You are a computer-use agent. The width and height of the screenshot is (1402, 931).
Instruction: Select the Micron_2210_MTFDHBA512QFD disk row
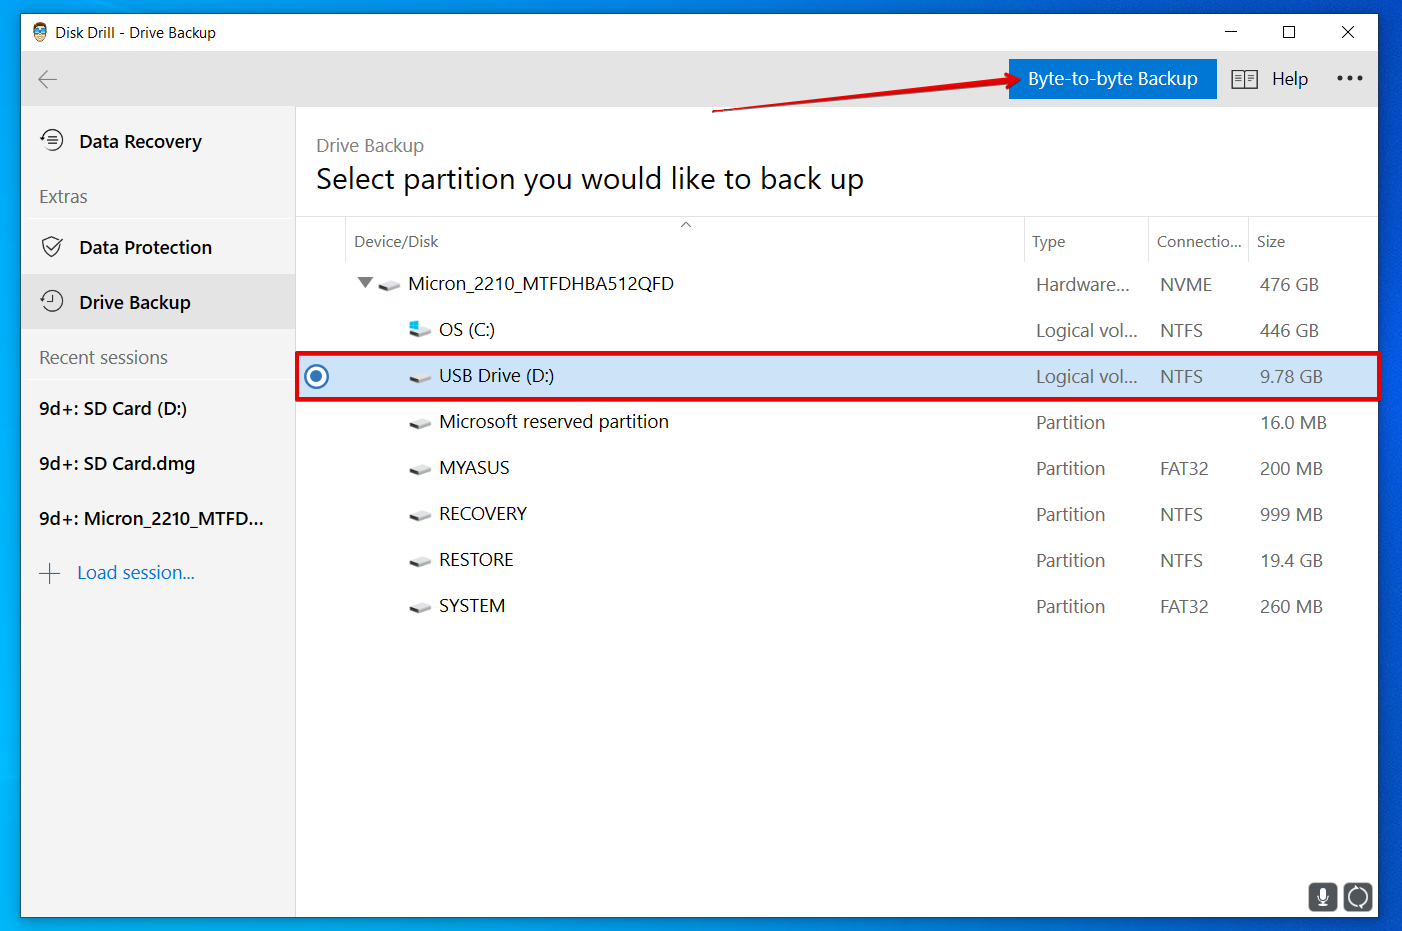click(x=837, y=284)
